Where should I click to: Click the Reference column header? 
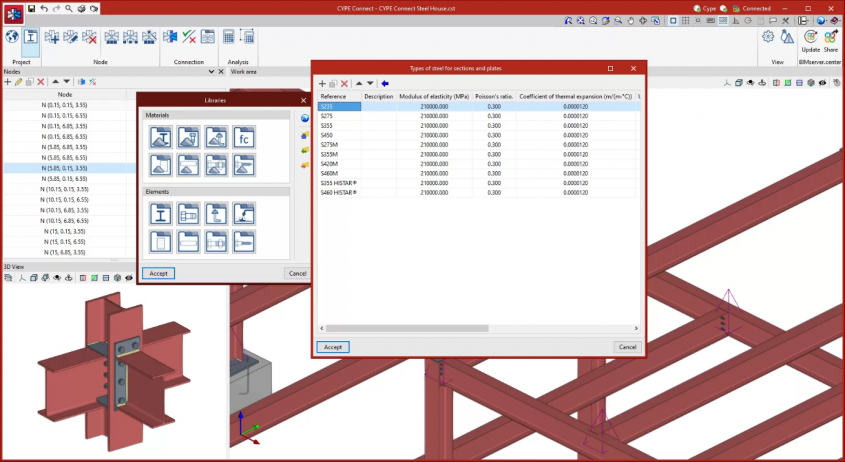pyautogui.click(x=340, y=96)
